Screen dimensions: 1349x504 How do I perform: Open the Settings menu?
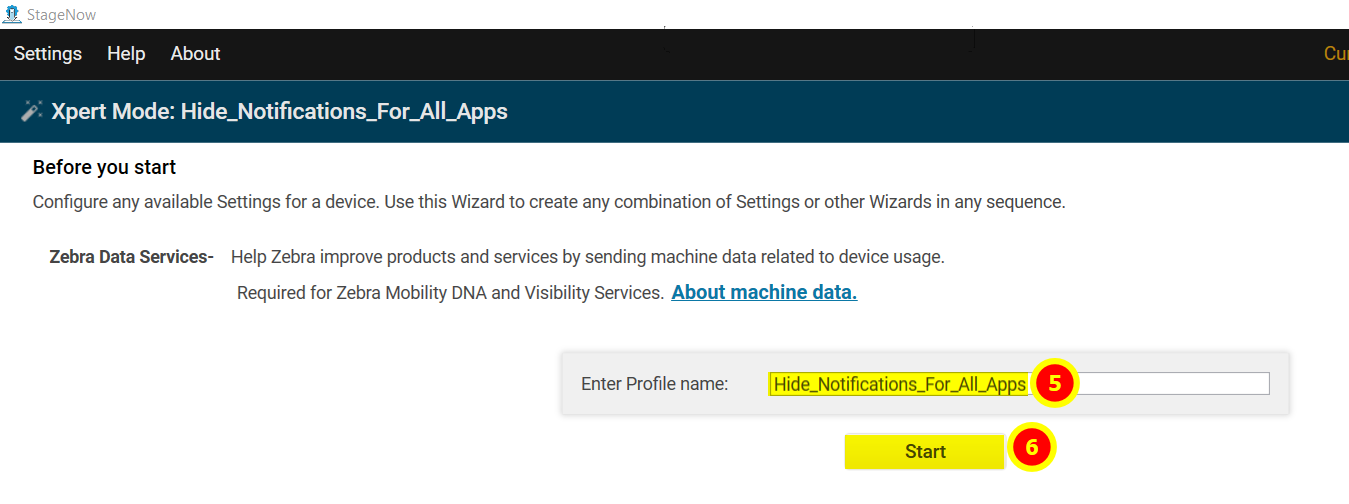[x=48, y=54]
